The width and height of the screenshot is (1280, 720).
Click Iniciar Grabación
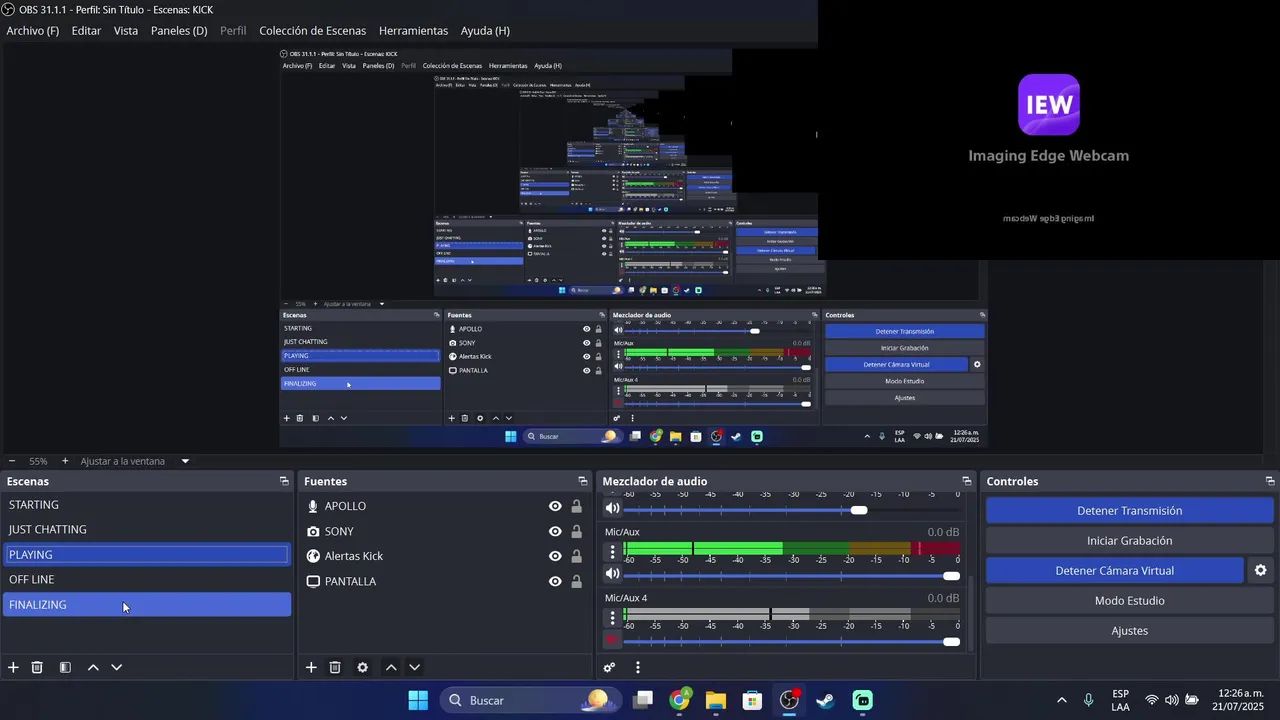coord(1129,540)
